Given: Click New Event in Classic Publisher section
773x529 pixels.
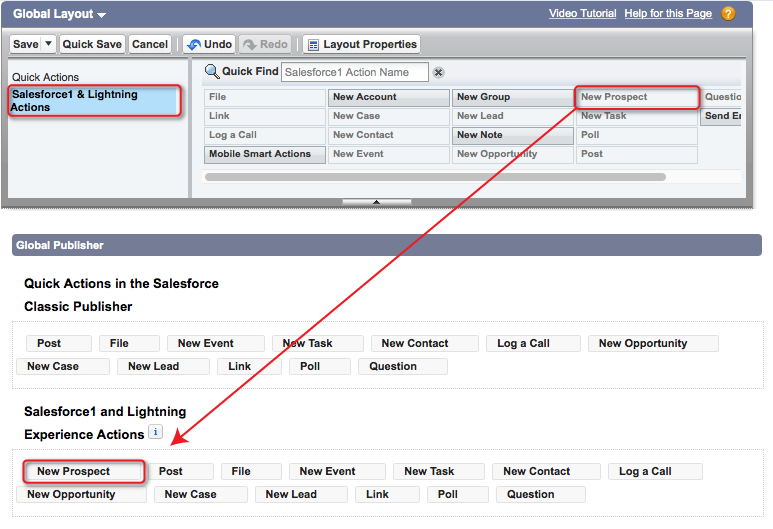Looking at the screenshot, I should (x=215, y=343).
